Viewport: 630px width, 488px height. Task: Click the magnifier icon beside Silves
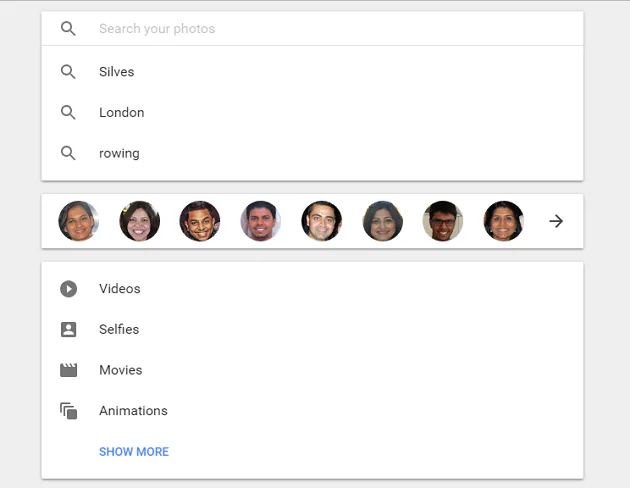tap(68, 72)
